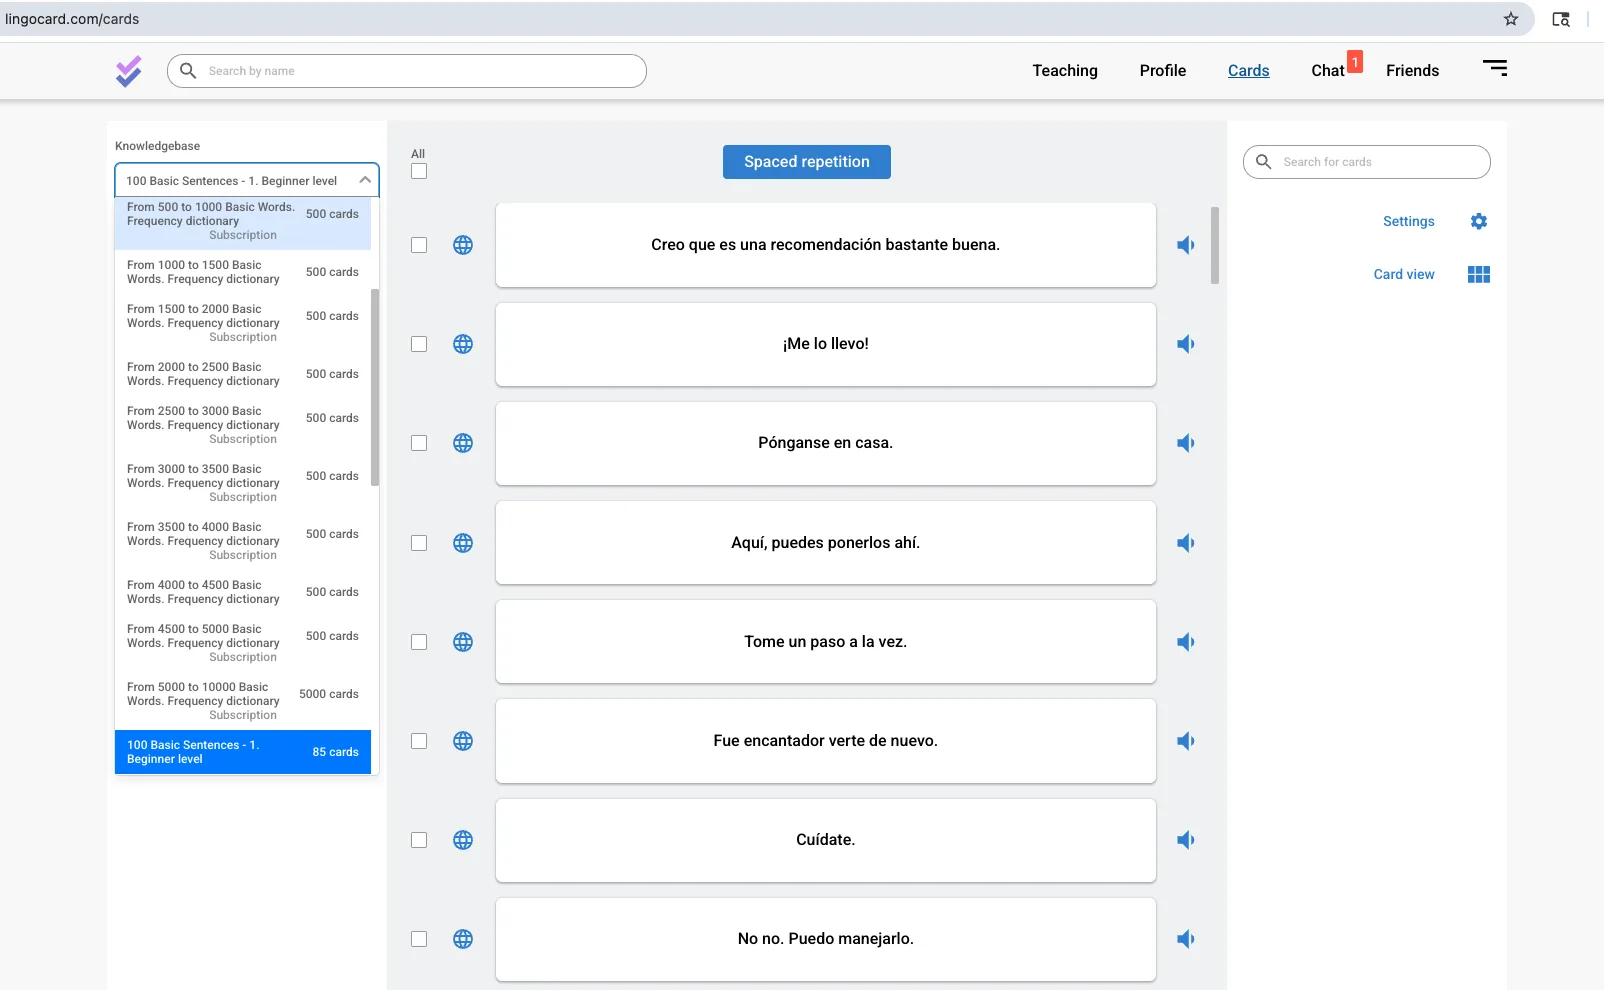1604x990 pixels.
Task: Click globe icon beside 'Tome un paso a la vez.'
Action: coord(463,642)
